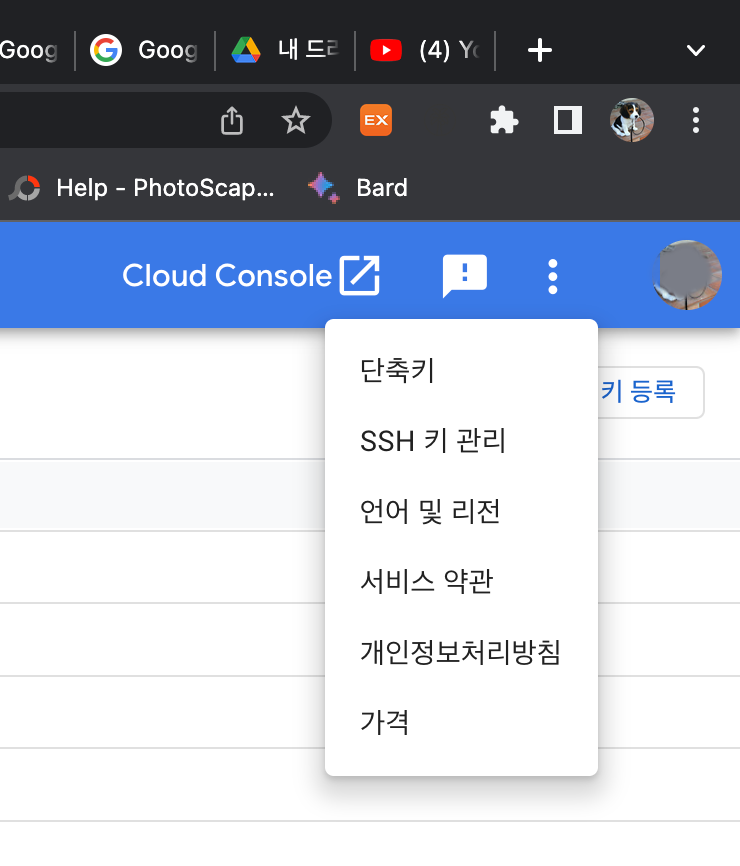The width and height of the screenshot is (740, 866).
Task: Open 서비스 약관 menu item
Action: pyautogui.click(x=461, y=581)
